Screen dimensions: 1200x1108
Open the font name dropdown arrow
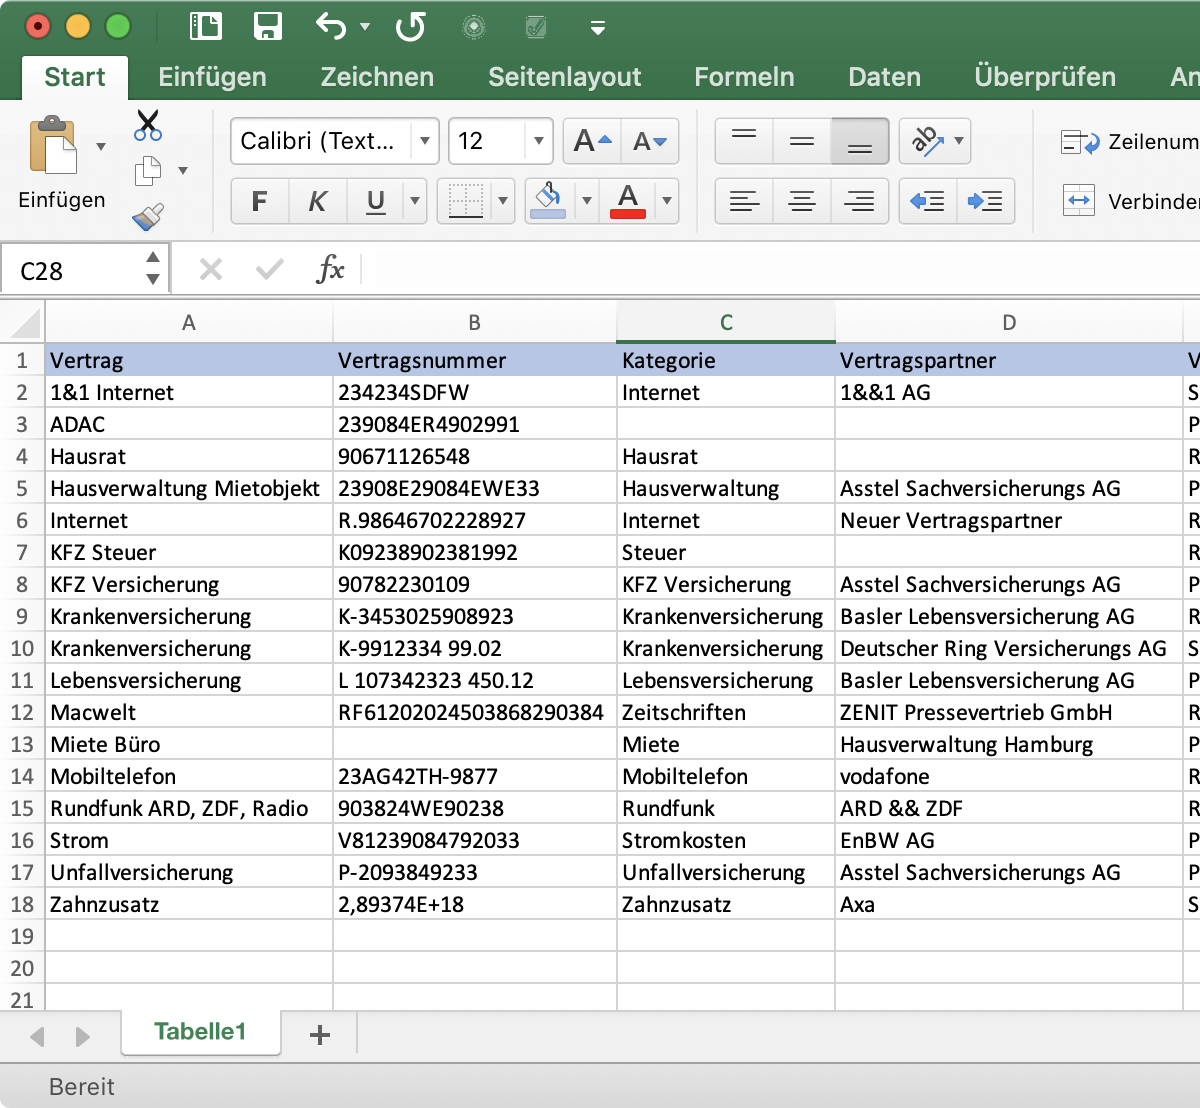425,141
